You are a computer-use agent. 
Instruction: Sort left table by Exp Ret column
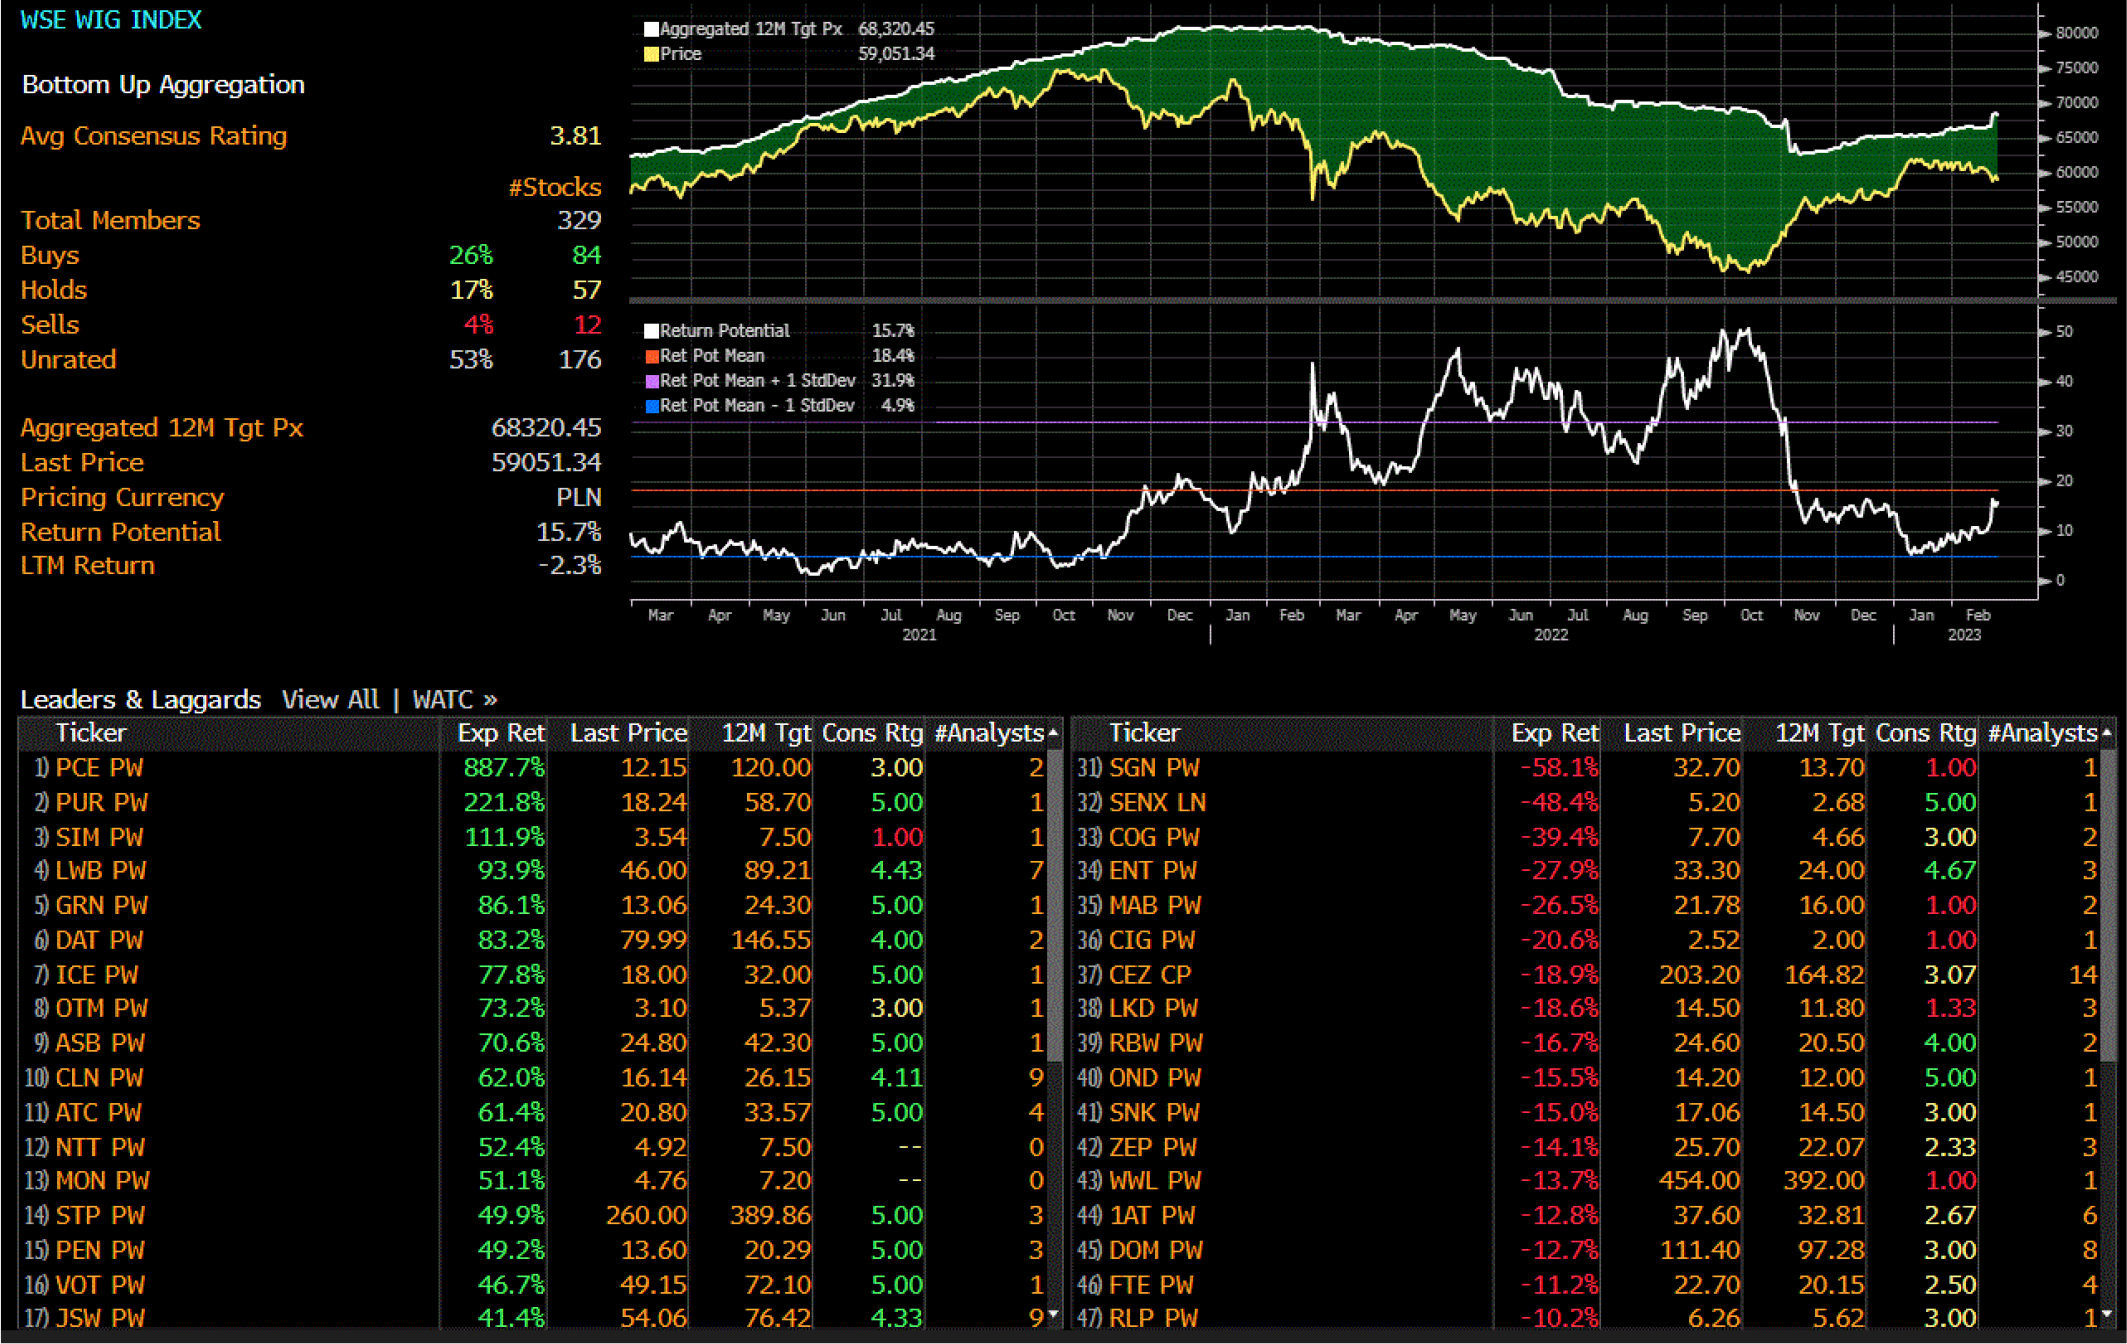501,733
